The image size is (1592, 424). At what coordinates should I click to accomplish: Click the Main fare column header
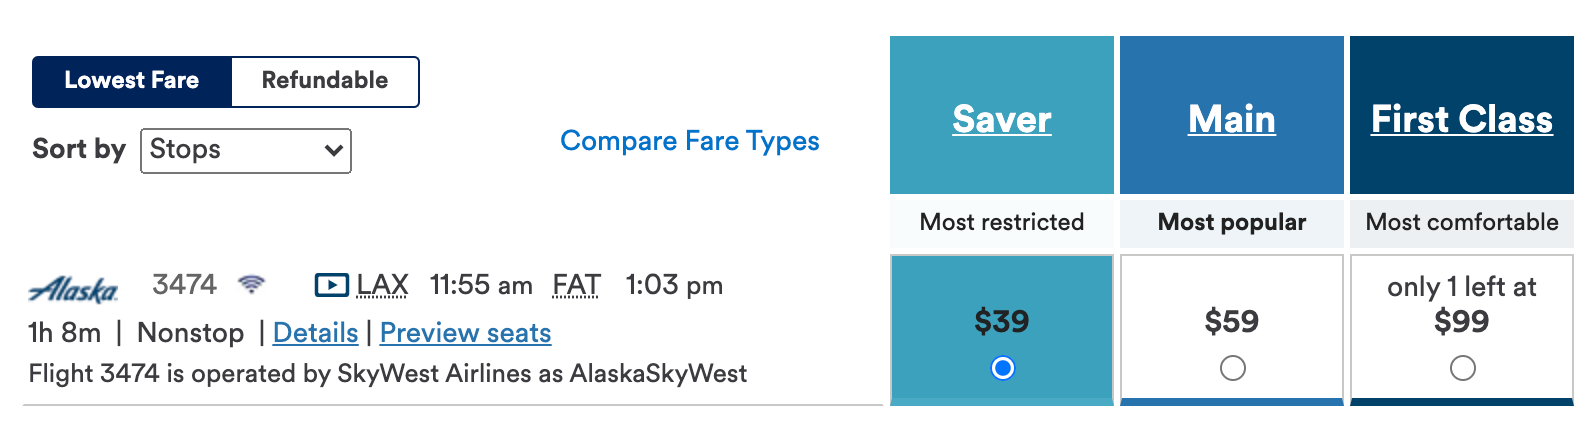[x=1231, y=119]
